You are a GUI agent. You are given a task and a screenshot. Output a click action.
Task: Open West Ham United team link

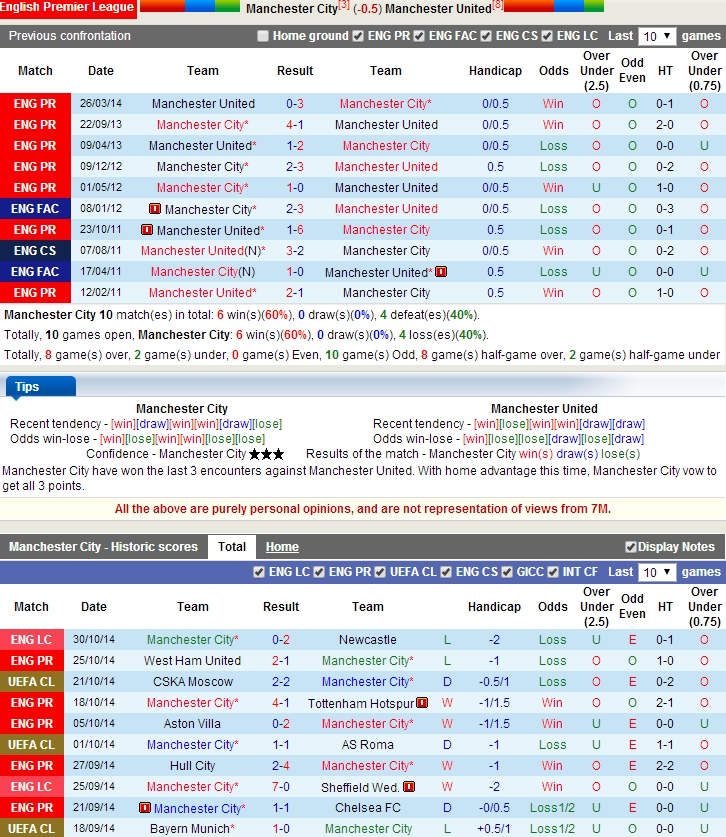[x=192, y=660]
